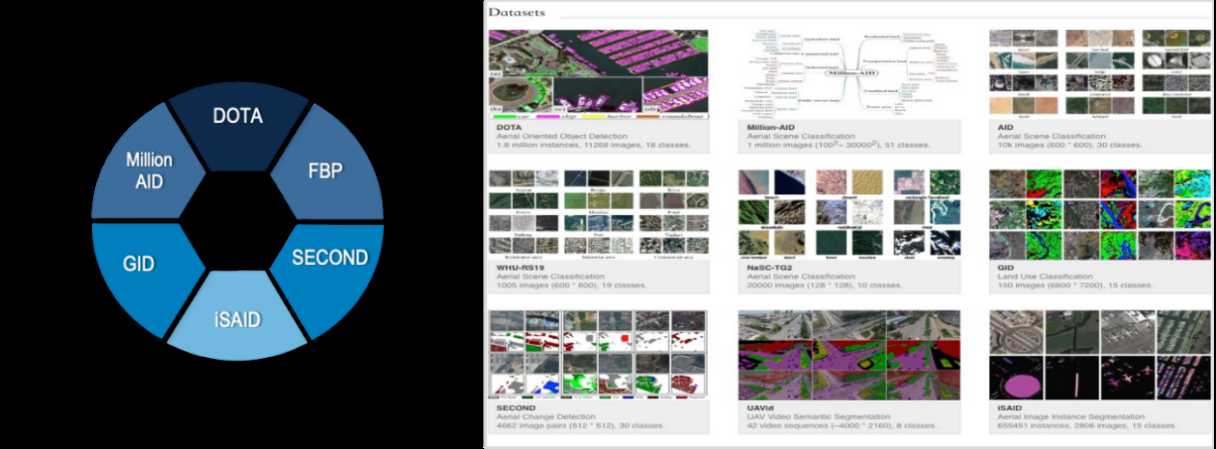Open the UAVid video segmentation thumbnail
Screen dimensions: 1216x449
pyautogui.click(x=848, y=353)
